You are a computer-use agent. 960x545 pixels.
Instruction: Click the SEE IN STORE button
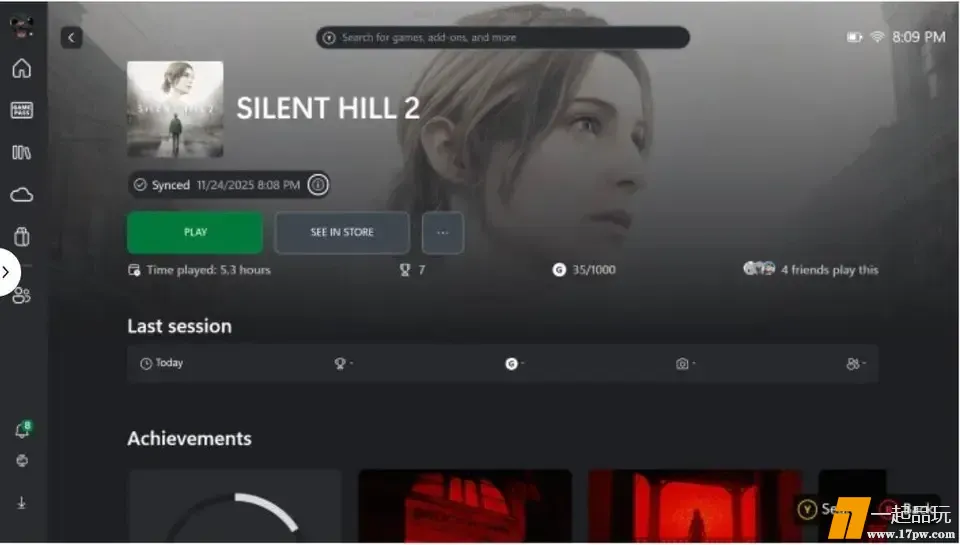pyautogui.click(x=342, y=232)
